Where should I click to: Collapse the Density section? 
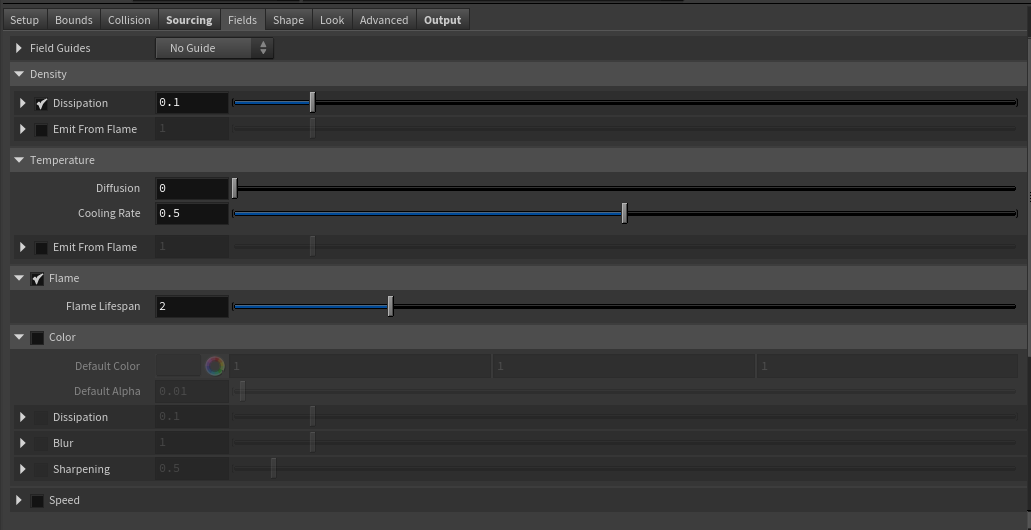tap(19, 74)
